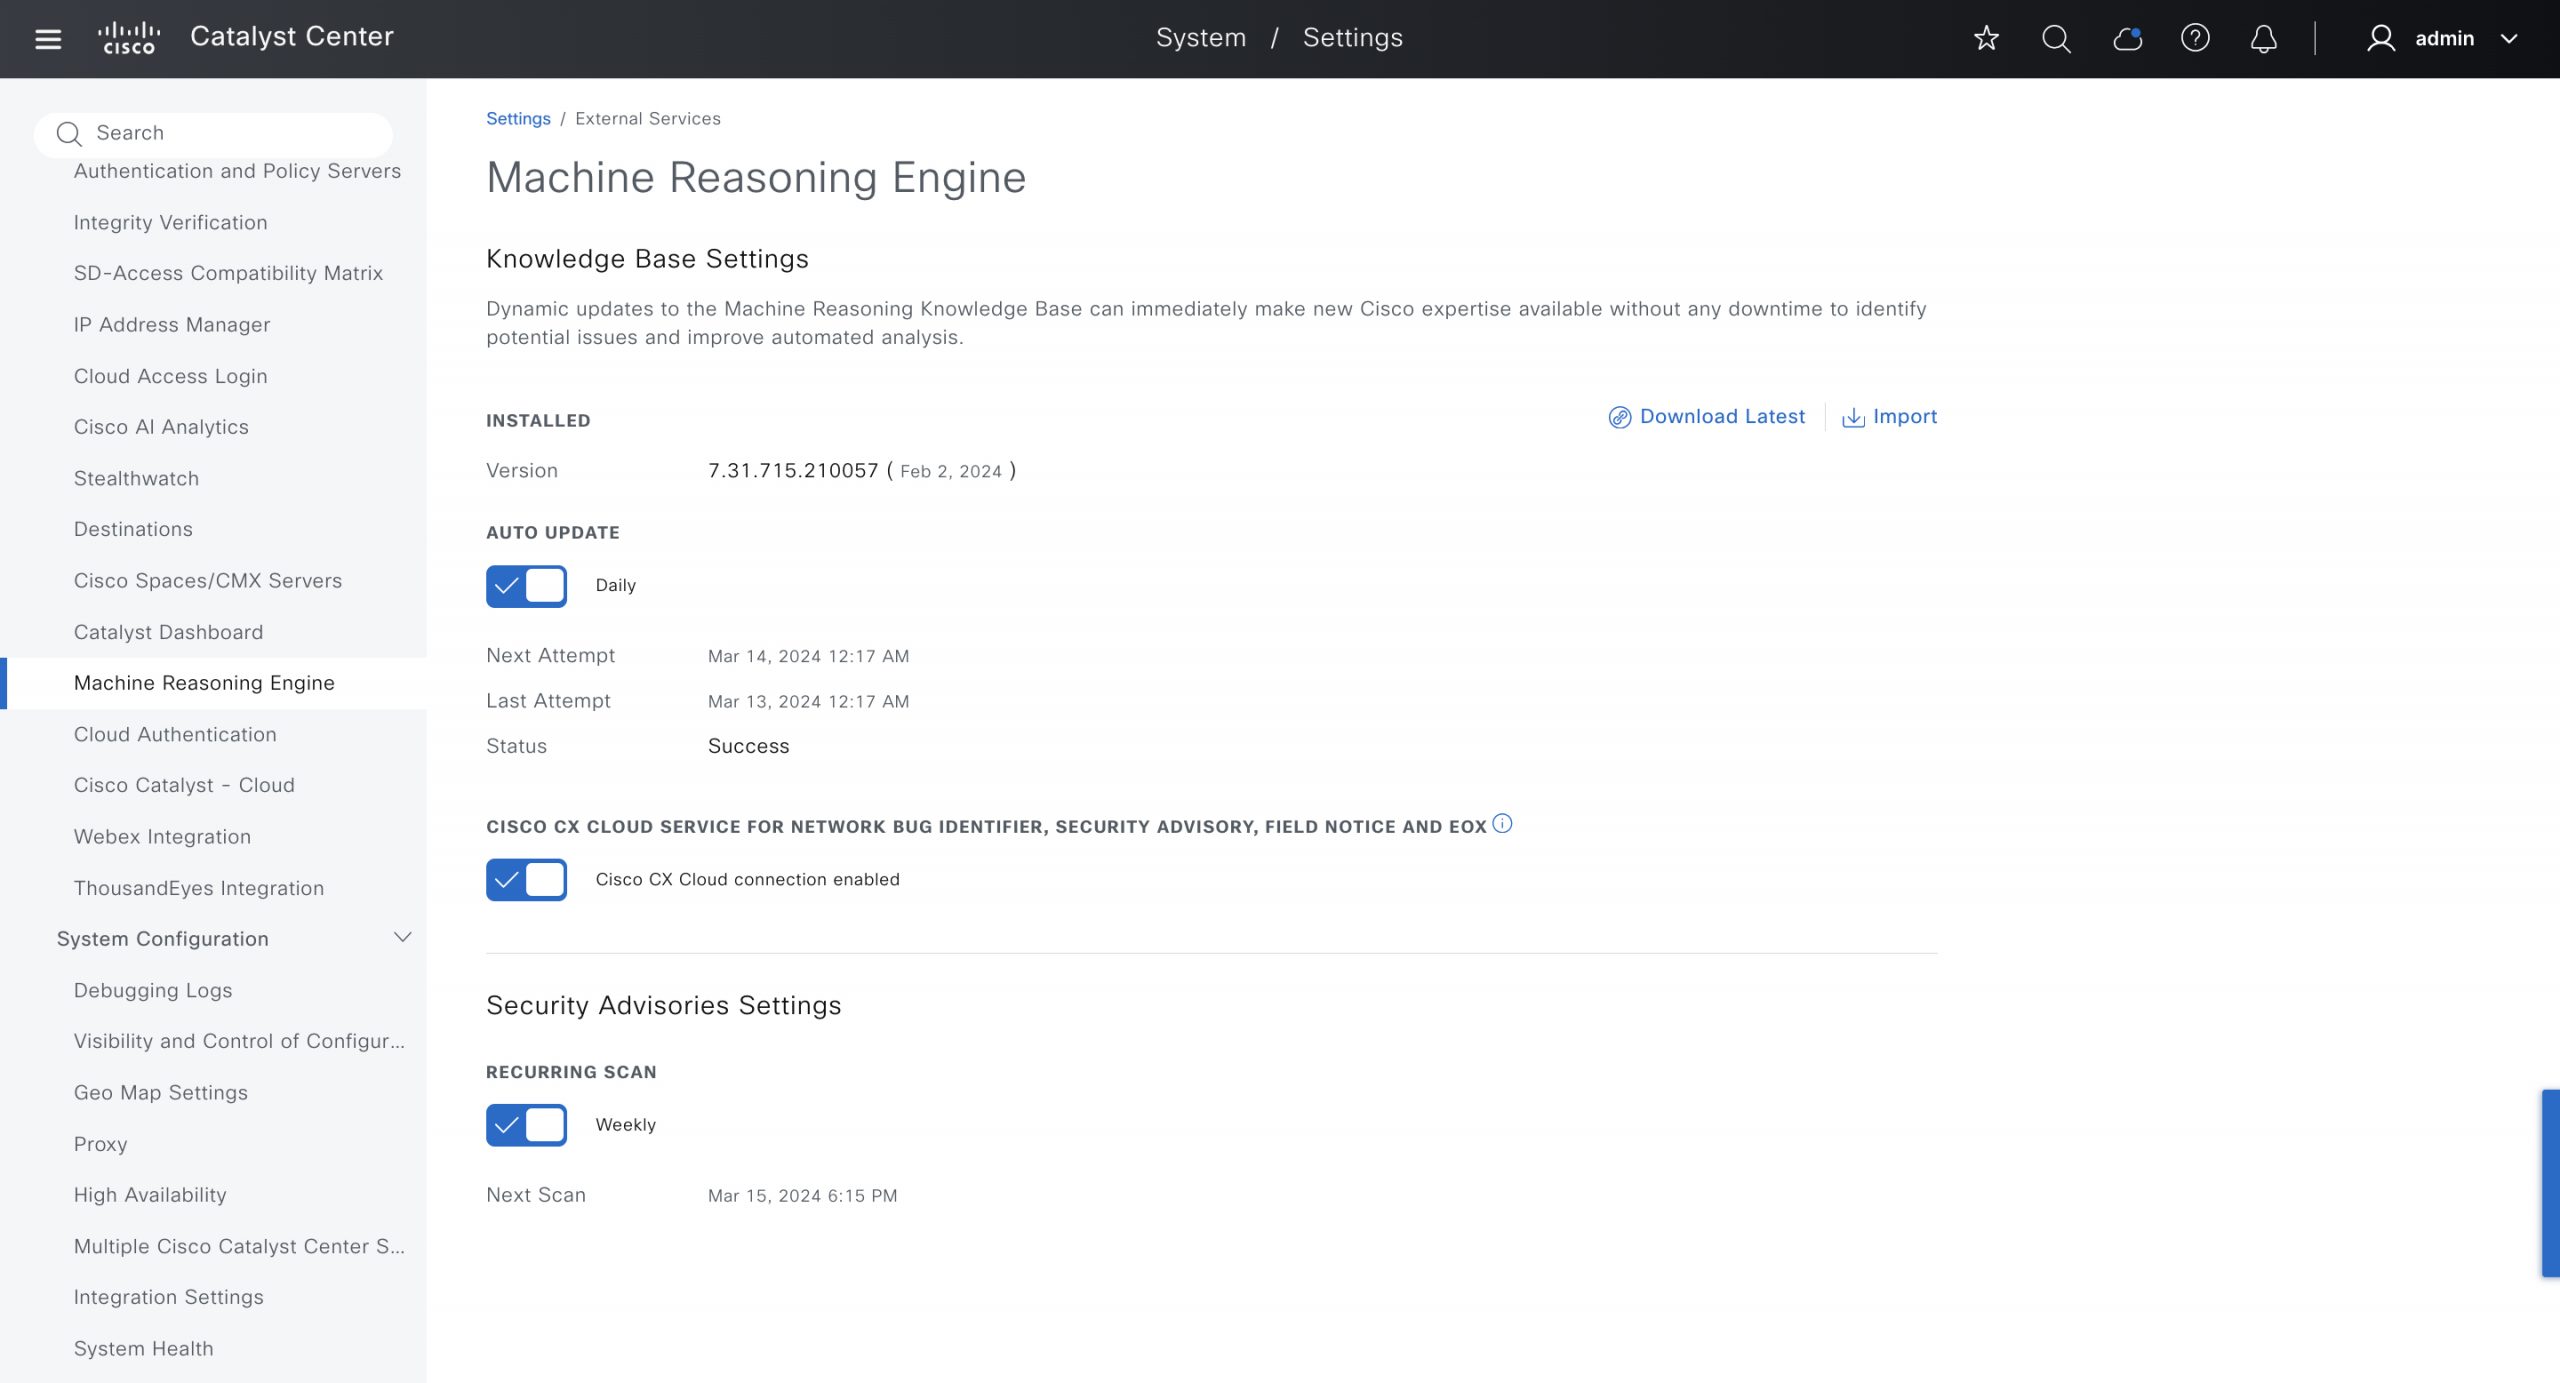
Task: Click the blue side panel handle
Action: click(x=2550, y=1183)
